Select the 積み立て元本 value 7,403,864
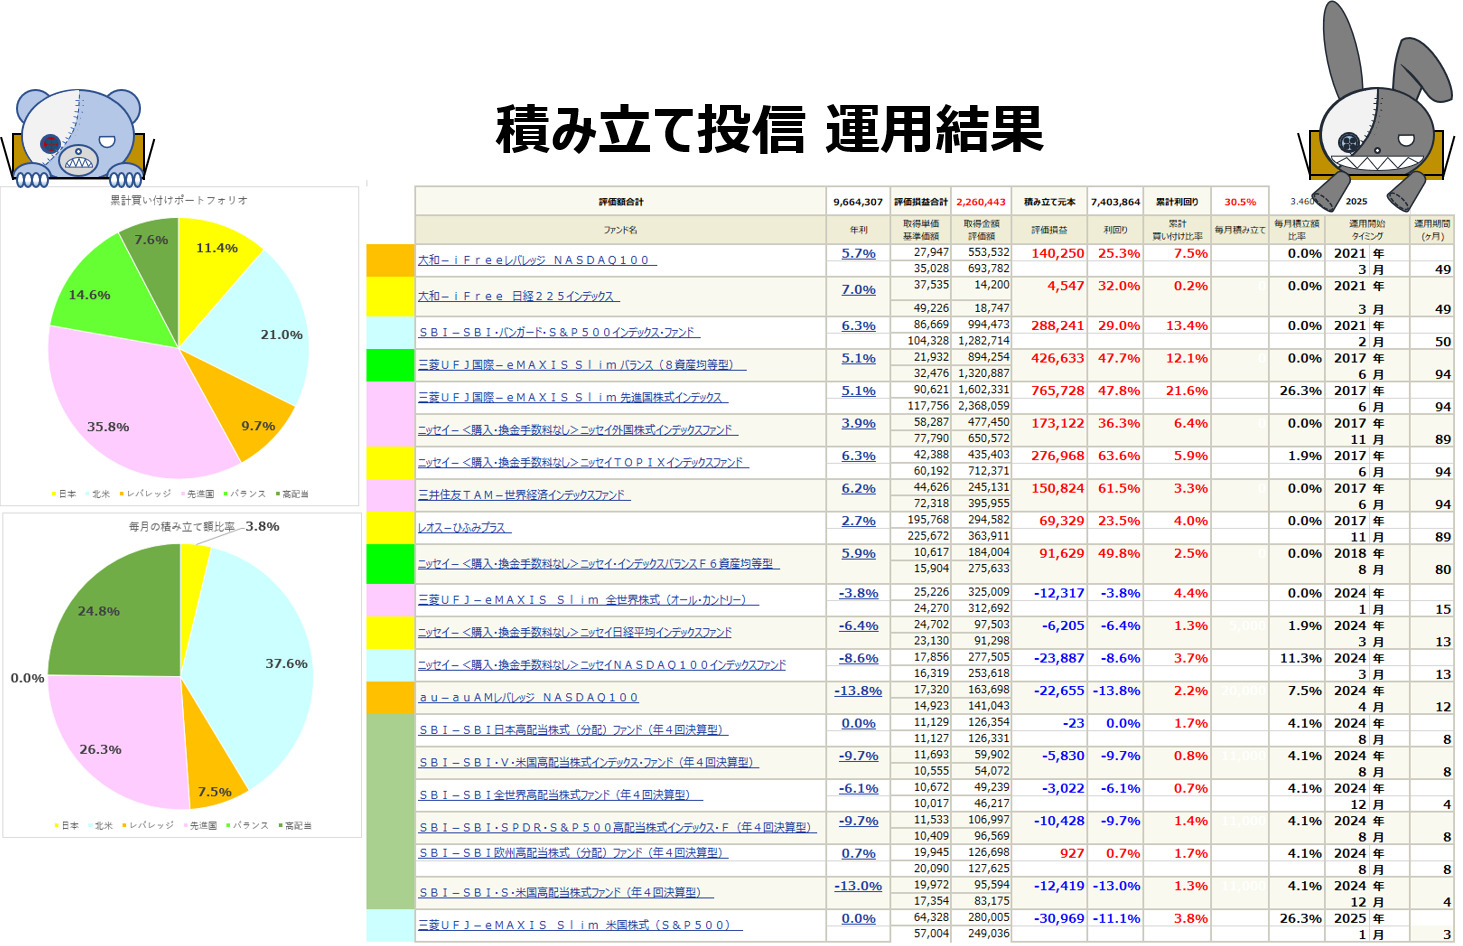The height and width of the screenshot is (946, 1463). 1115,202
